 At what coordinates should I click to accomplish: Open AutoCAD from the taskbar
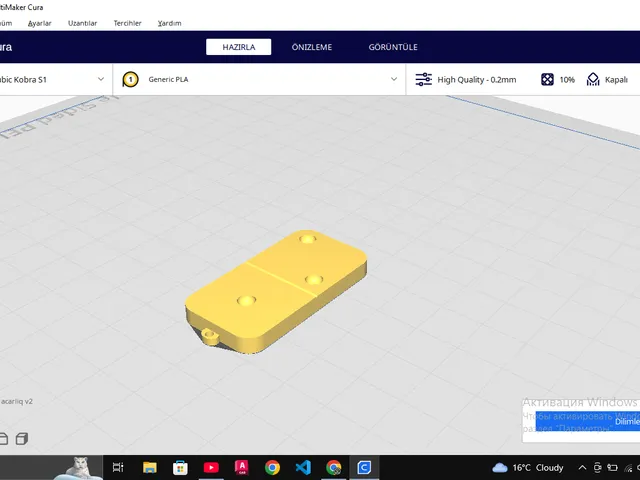click(x=242, y=467)
